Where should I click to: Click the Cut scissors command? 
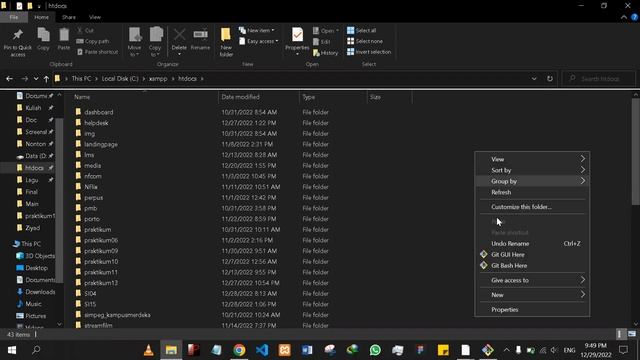click(x=85, y=31)
